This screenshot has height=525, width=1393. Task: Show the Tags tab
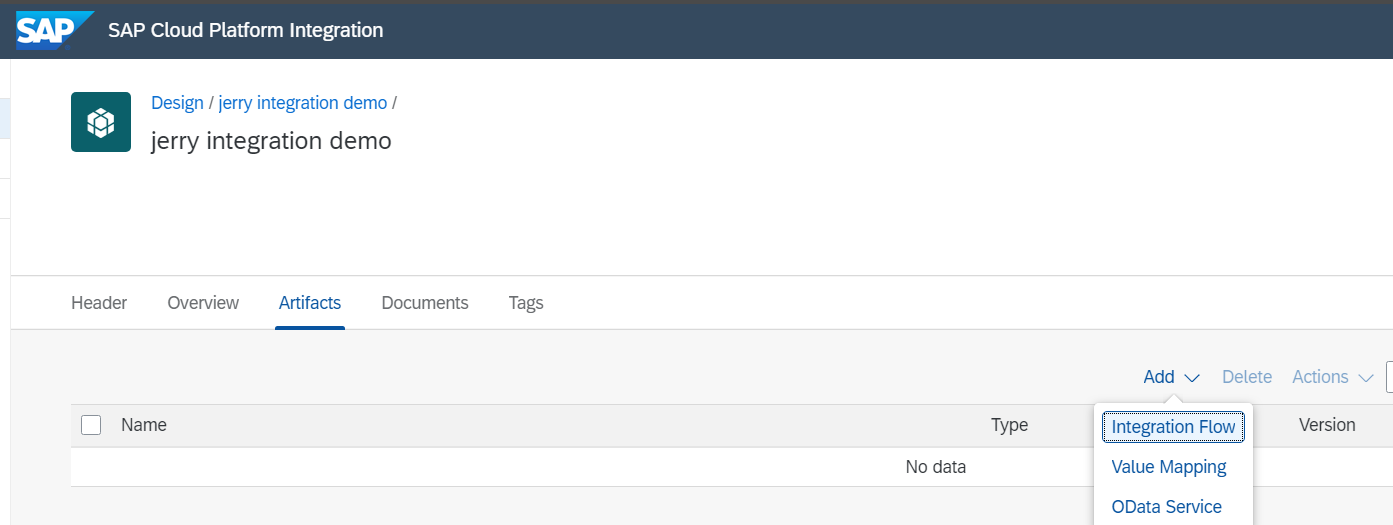click(x=526, y=303)
